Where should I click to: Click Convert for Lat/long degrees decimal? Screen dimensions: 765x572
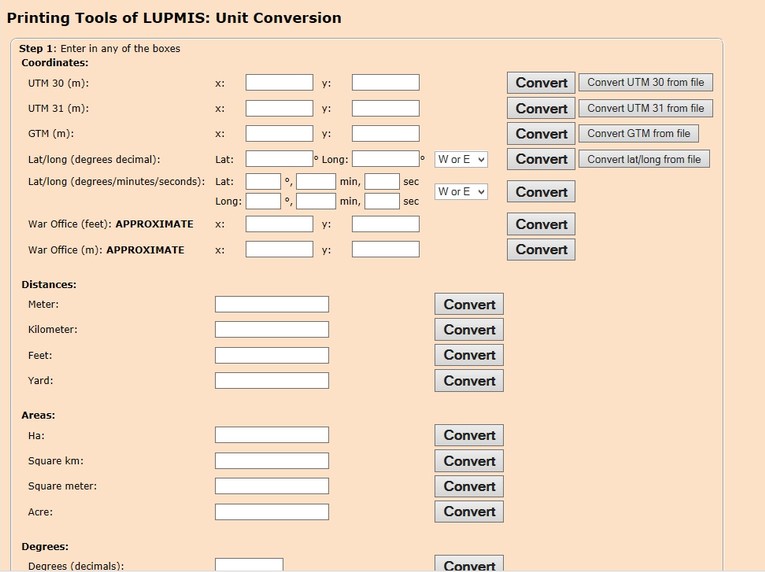[541, 159]
